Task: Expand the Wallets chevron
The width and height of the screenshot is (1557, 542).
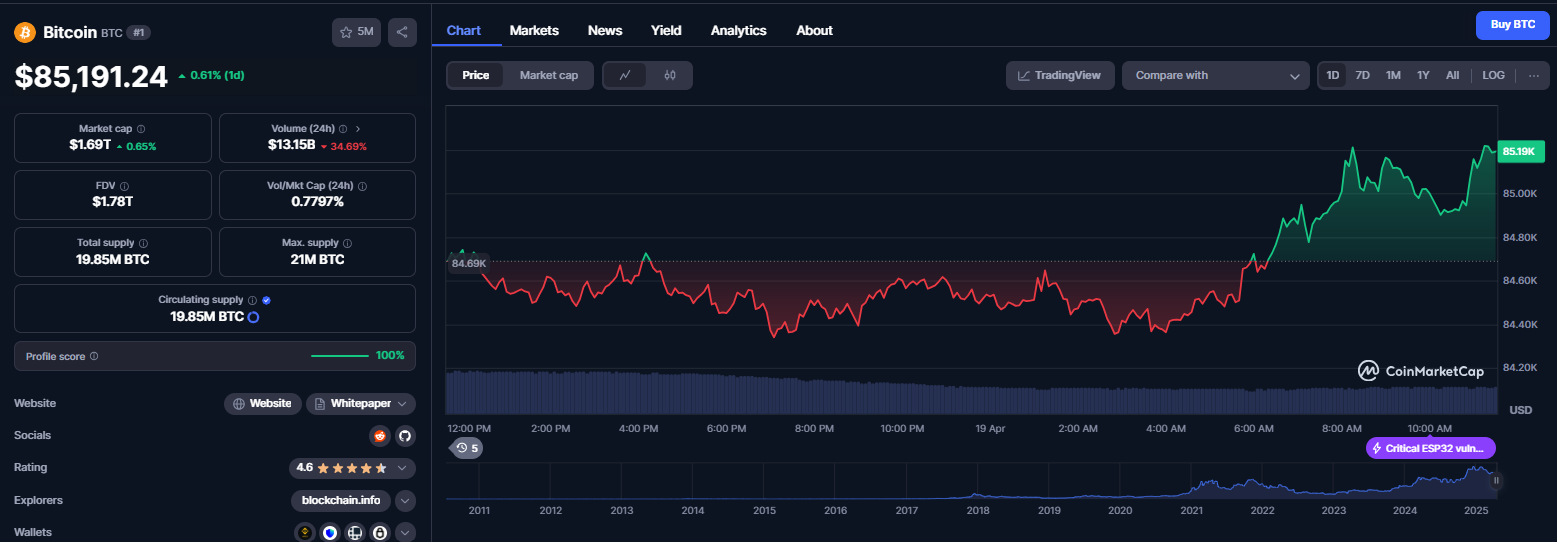Action: tap(405, 533)
